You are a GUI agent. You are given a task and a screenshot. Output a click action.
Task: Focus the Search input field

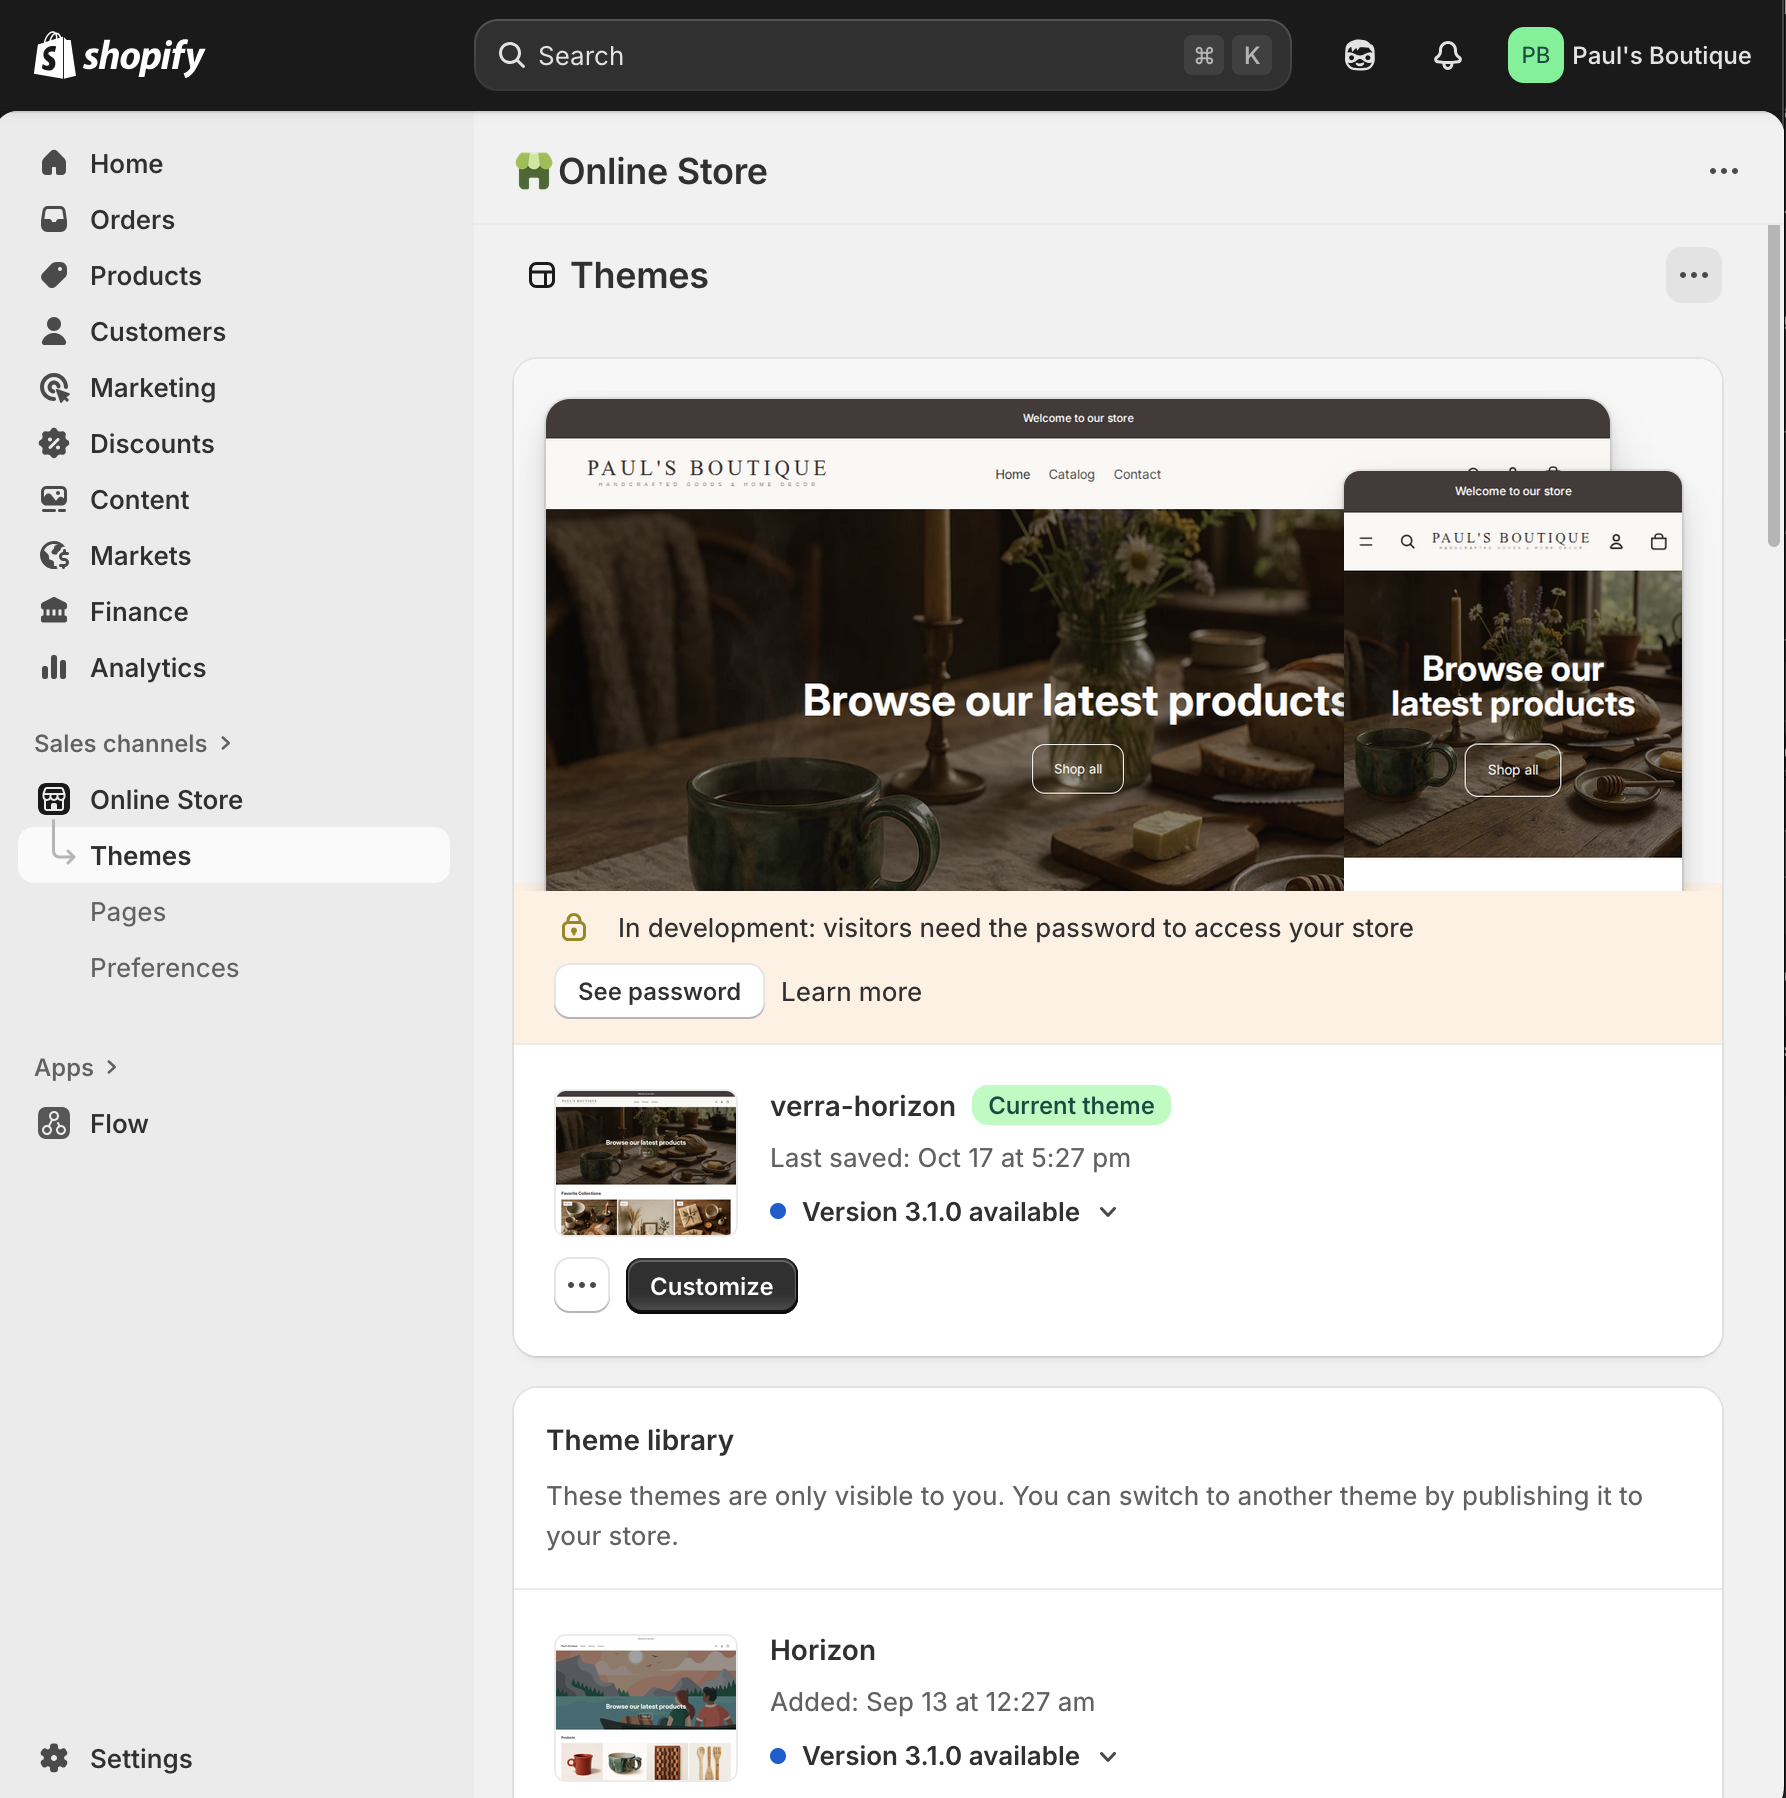pos(850,56)
